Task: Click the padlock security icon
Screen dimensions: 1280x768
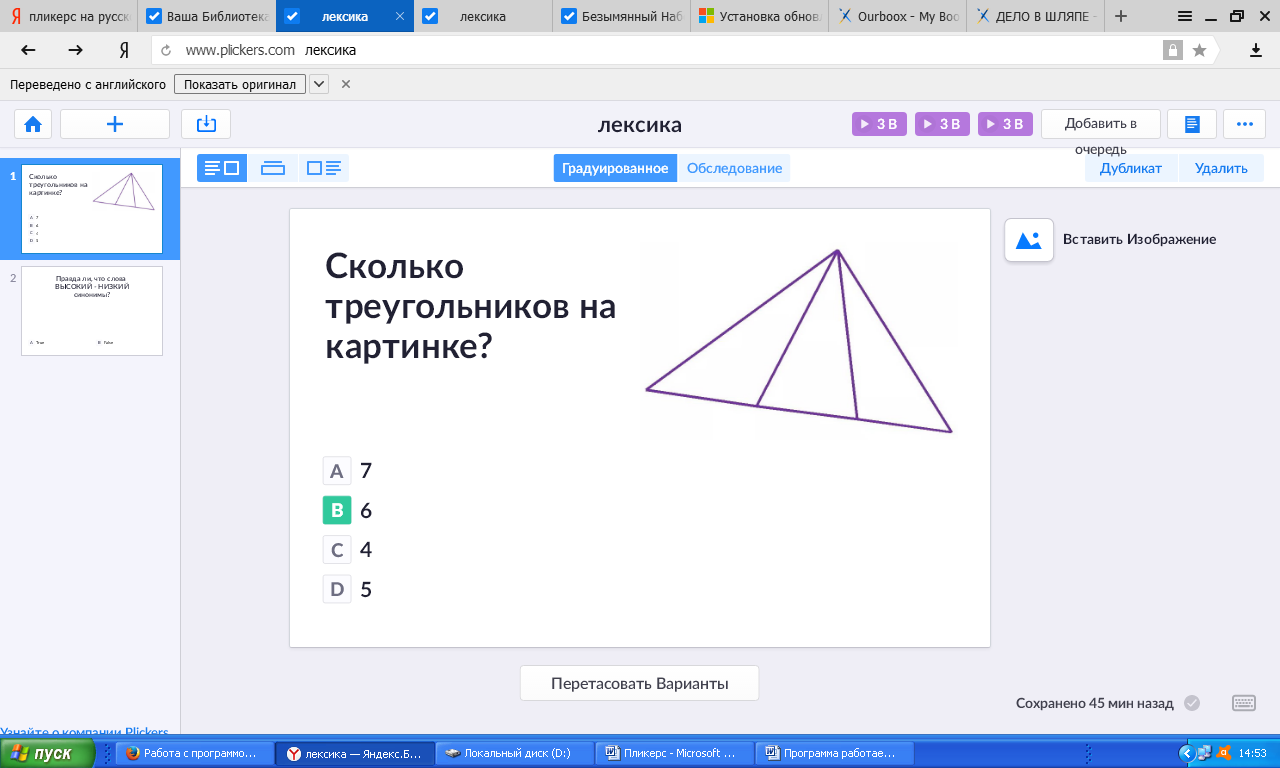Action: click(x=1172, y=50)
